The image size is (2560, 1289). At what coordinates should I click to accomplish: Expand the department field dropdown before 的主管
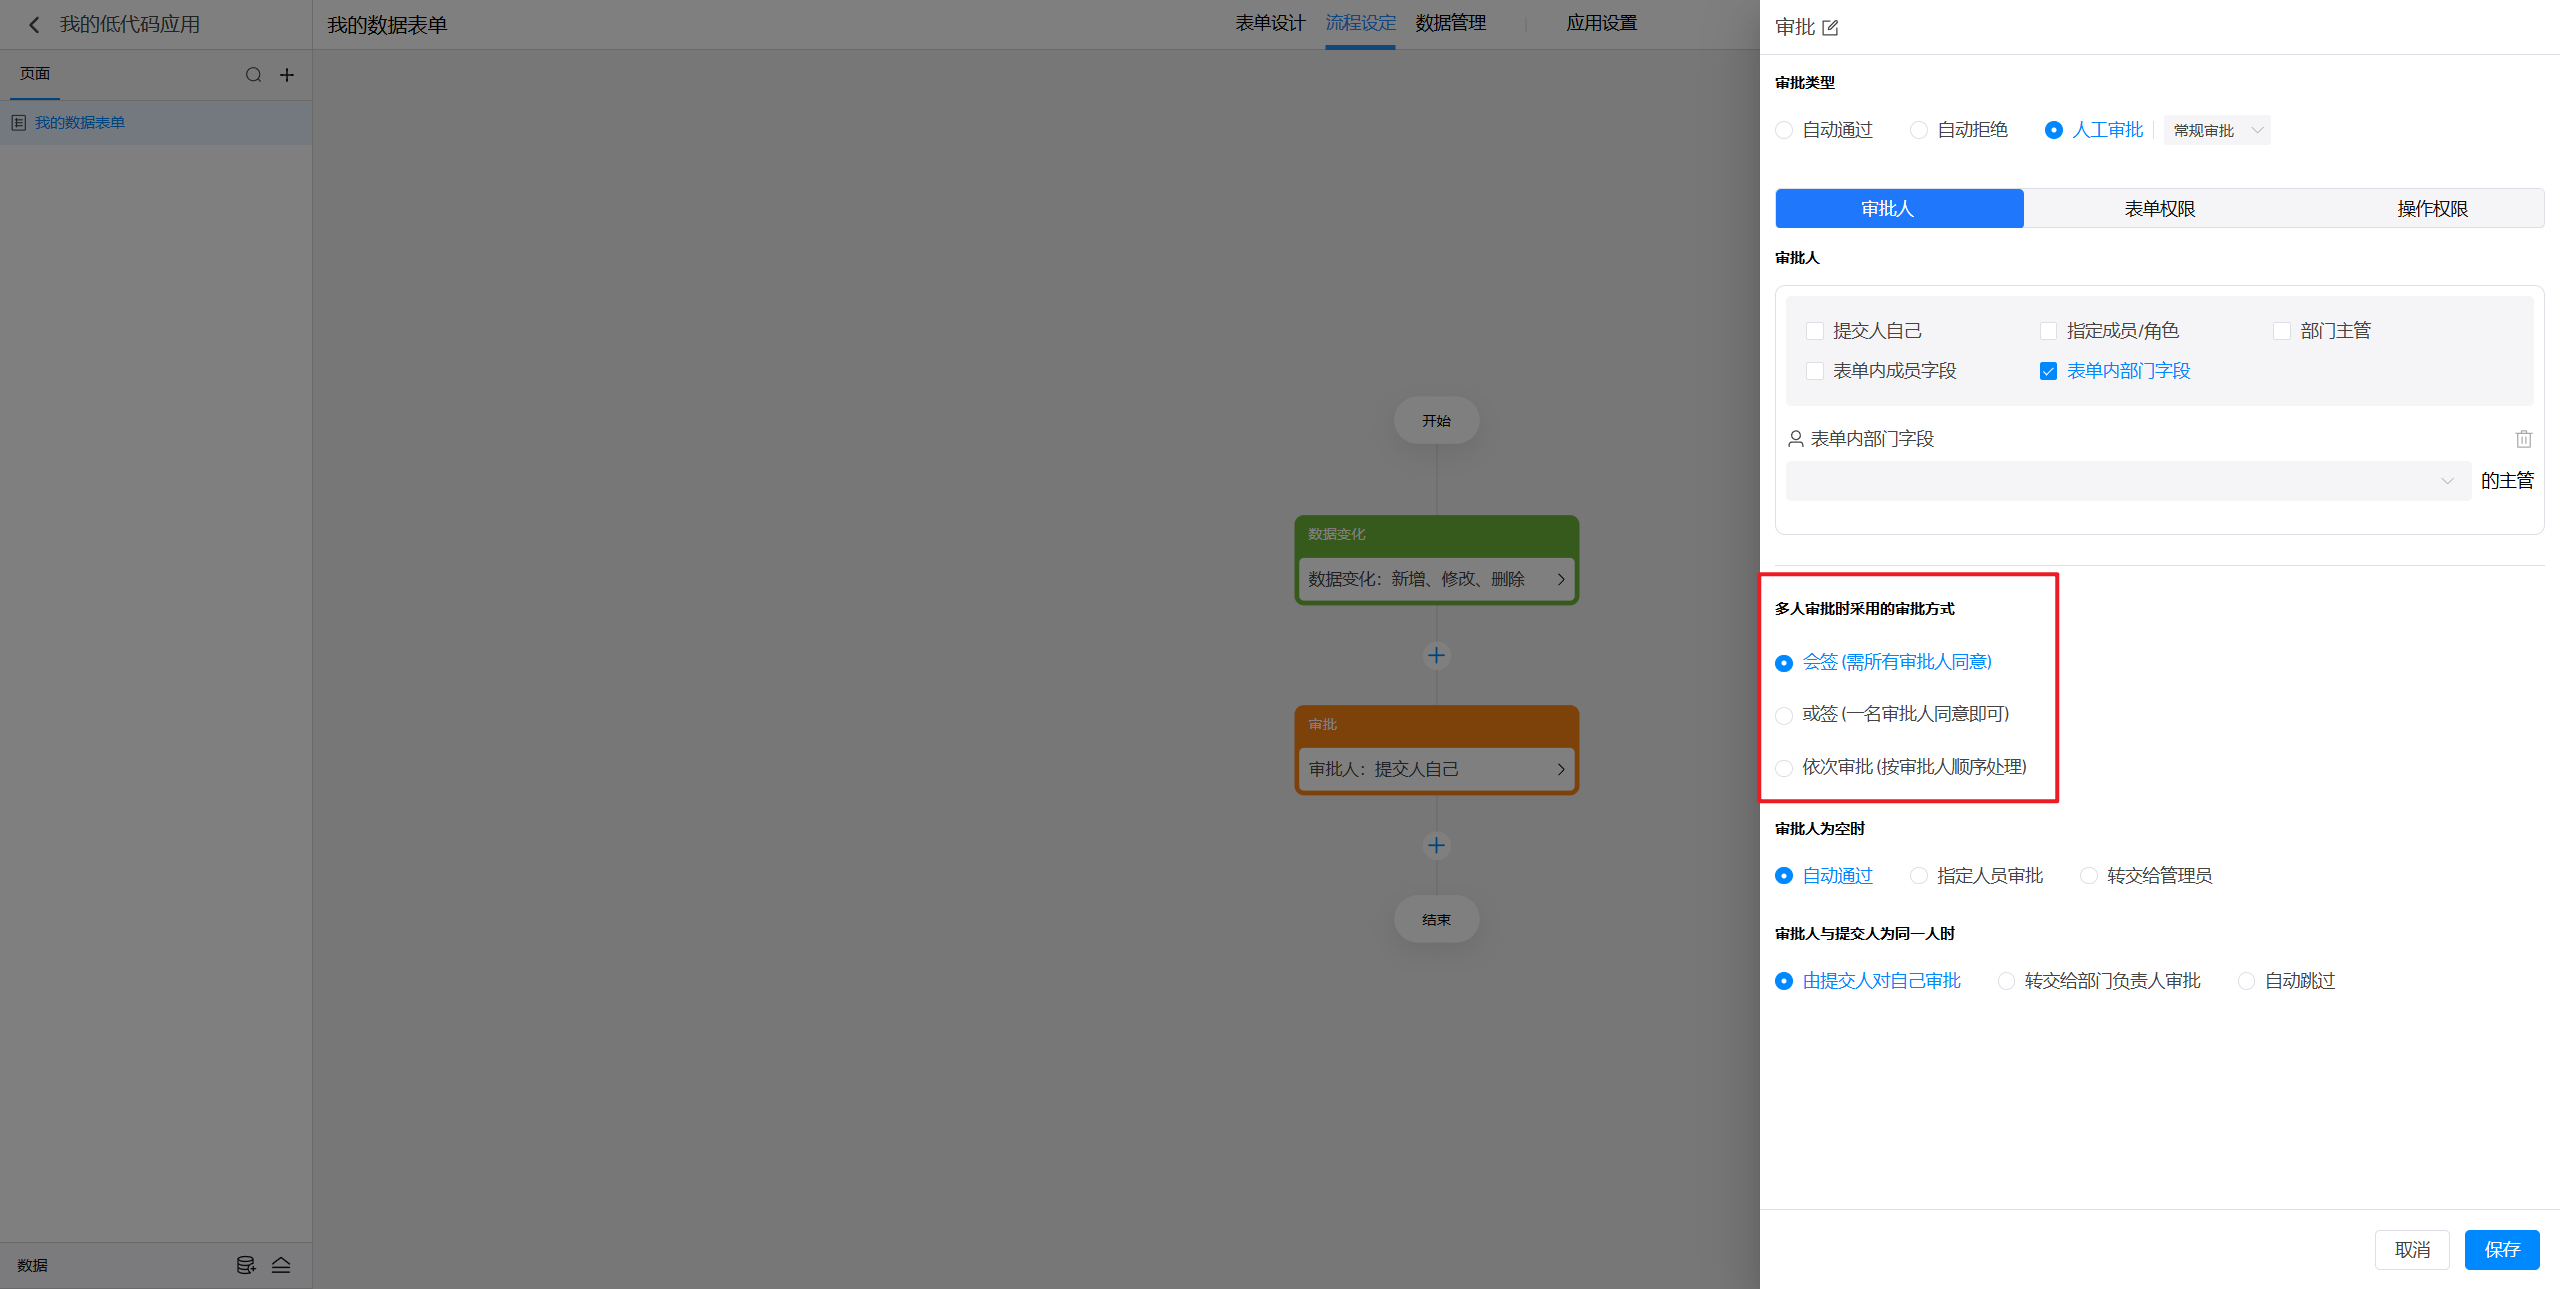[x=2127, y=481]
